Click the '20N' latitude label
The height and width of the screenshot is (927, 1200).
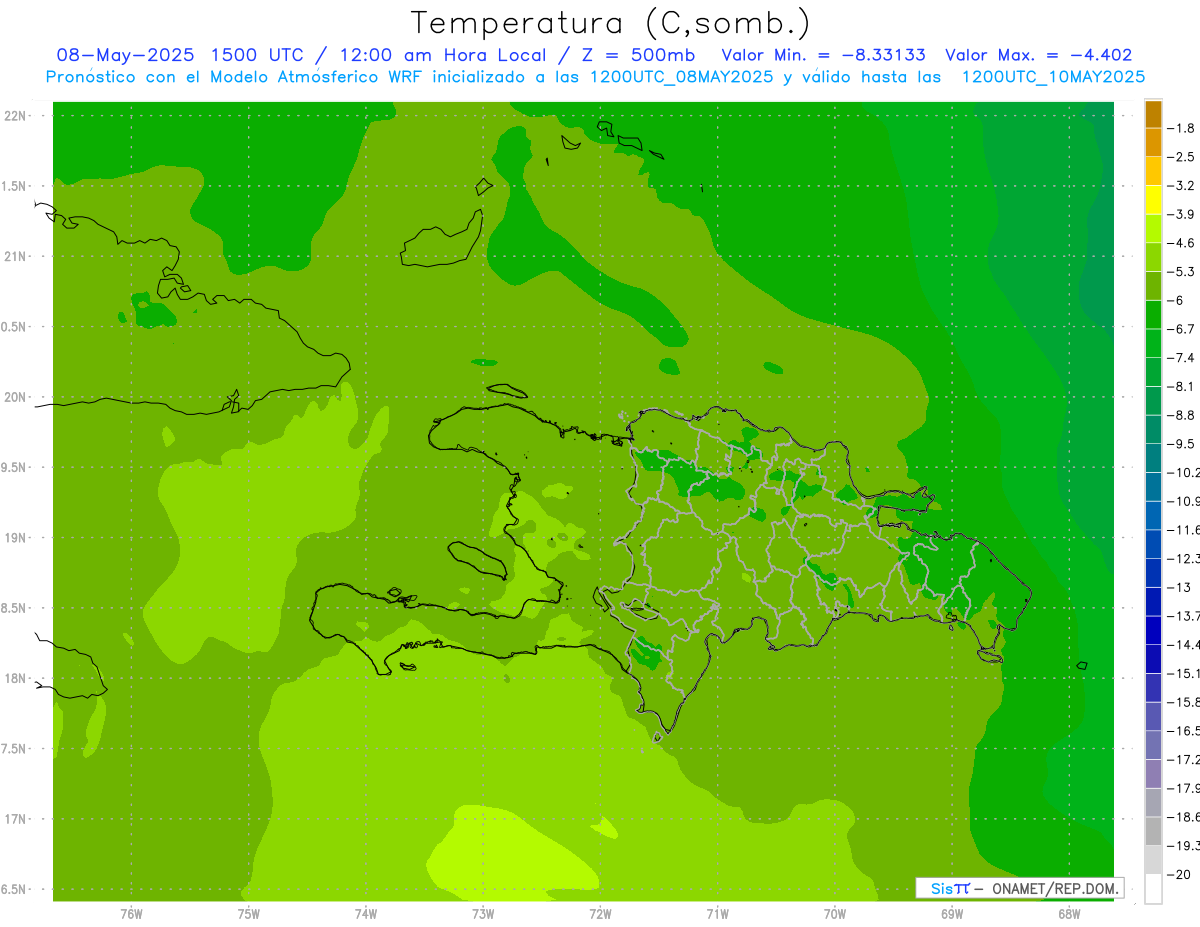(x=16, y=397)
